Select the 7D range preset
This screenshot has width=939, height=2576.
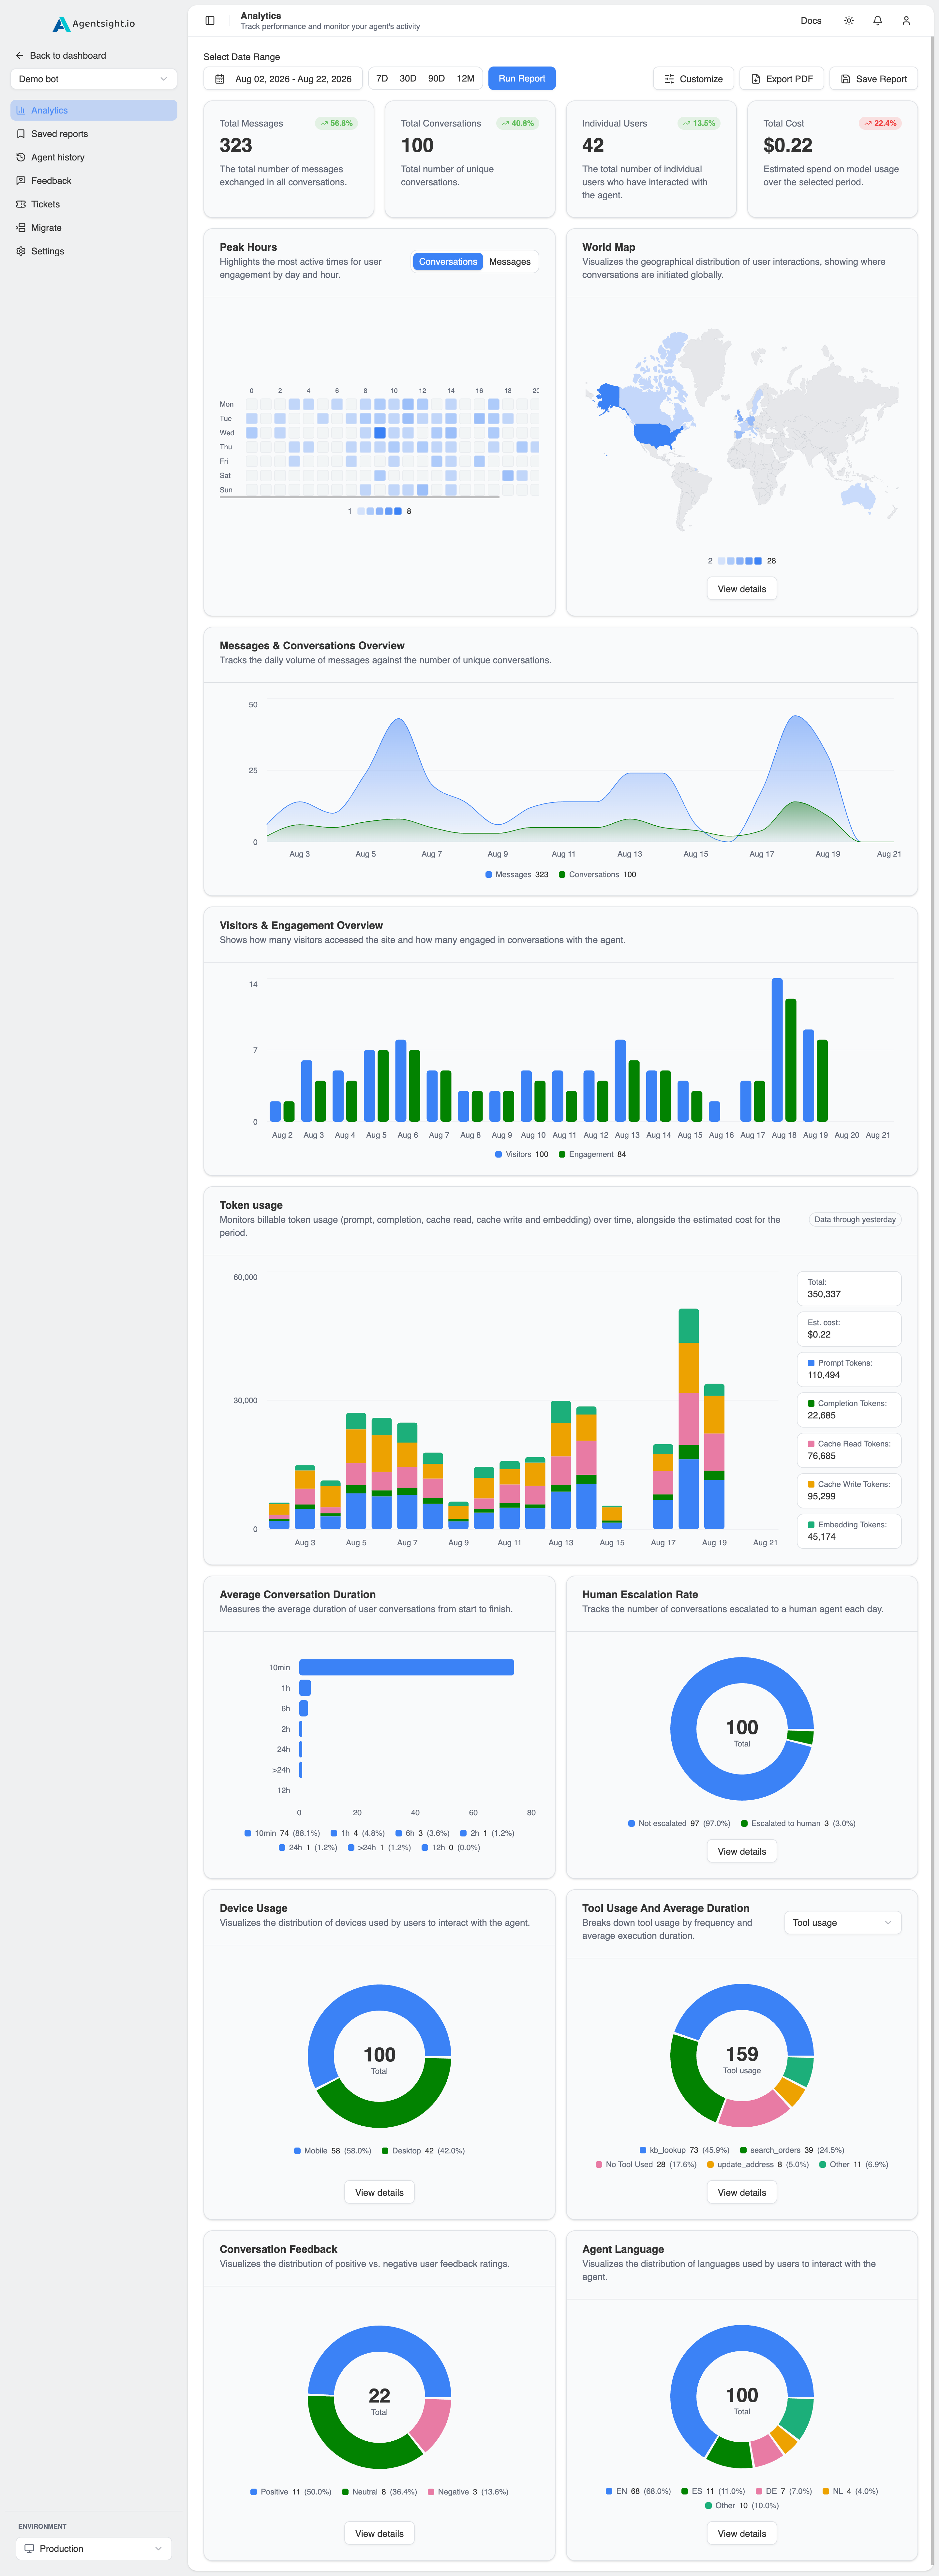[x=382, y=79]
